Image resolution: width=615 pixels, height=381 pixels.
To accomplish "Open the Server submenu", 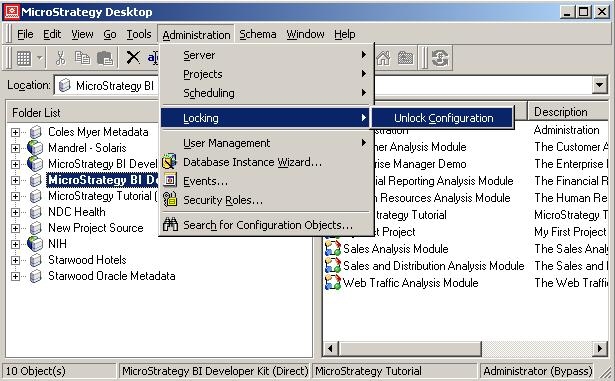I will point(265,55).
